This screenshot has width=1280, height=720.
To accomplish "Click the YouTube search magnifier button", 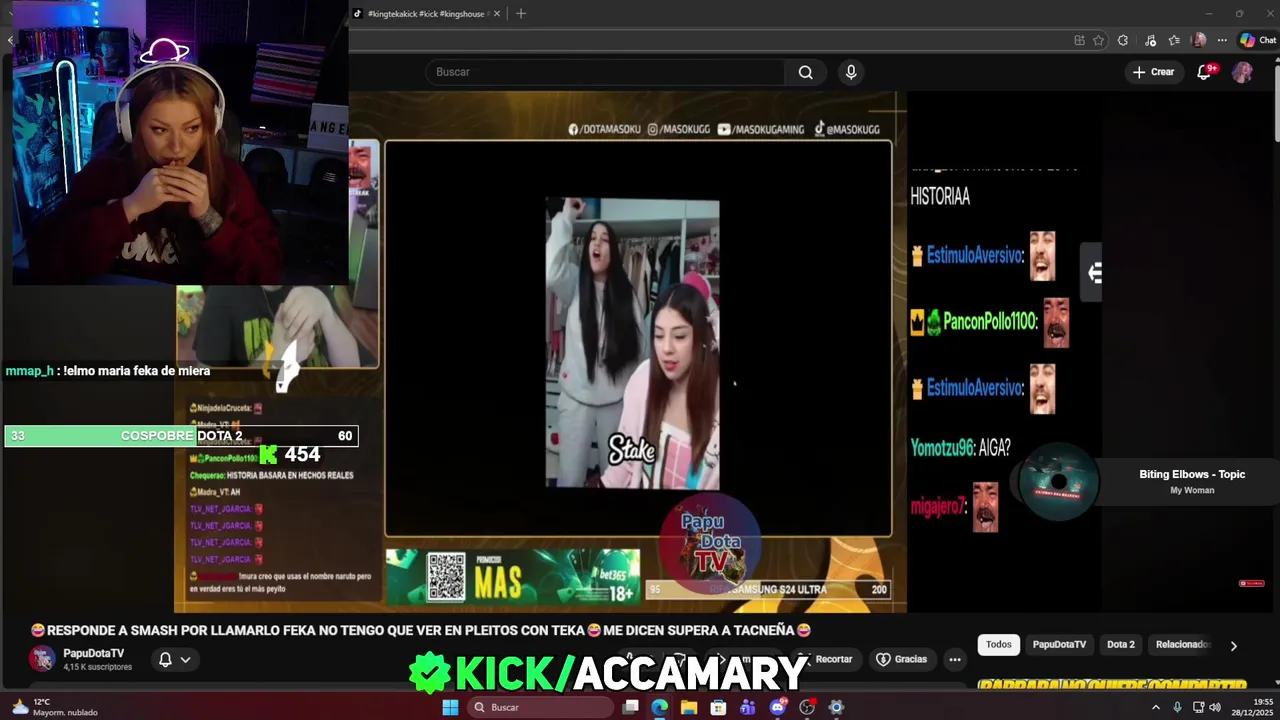I will click(805, 72).
